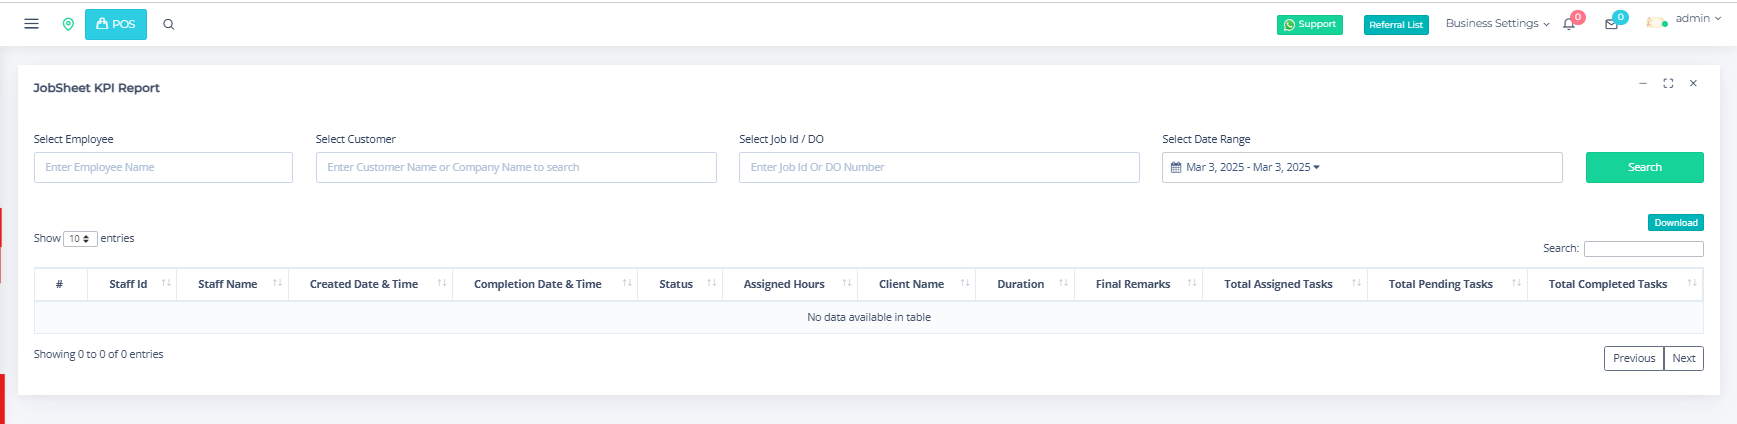Image resolution: width=1737 pixels, height=424 pixels.
Task: Click the fullscreen expand icon on report card
Action: click(x=1668, y=84)
